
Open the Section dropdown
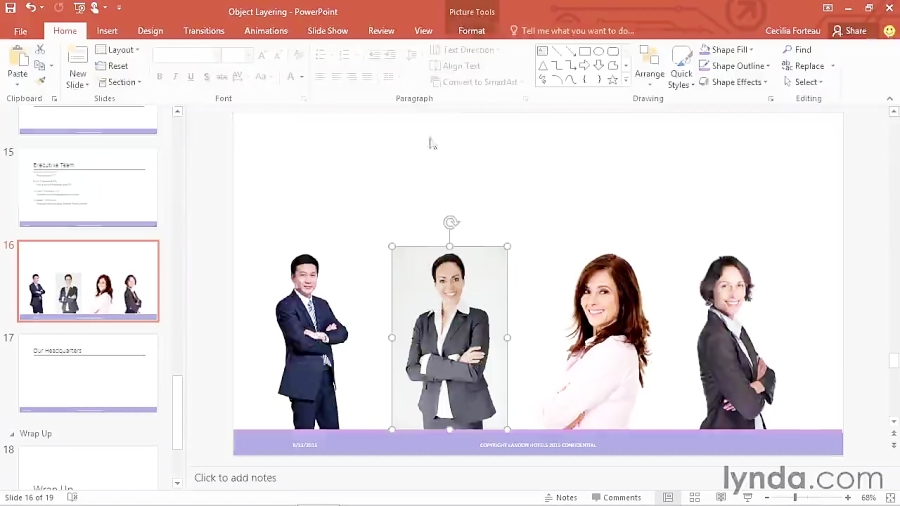pos(119,82)
